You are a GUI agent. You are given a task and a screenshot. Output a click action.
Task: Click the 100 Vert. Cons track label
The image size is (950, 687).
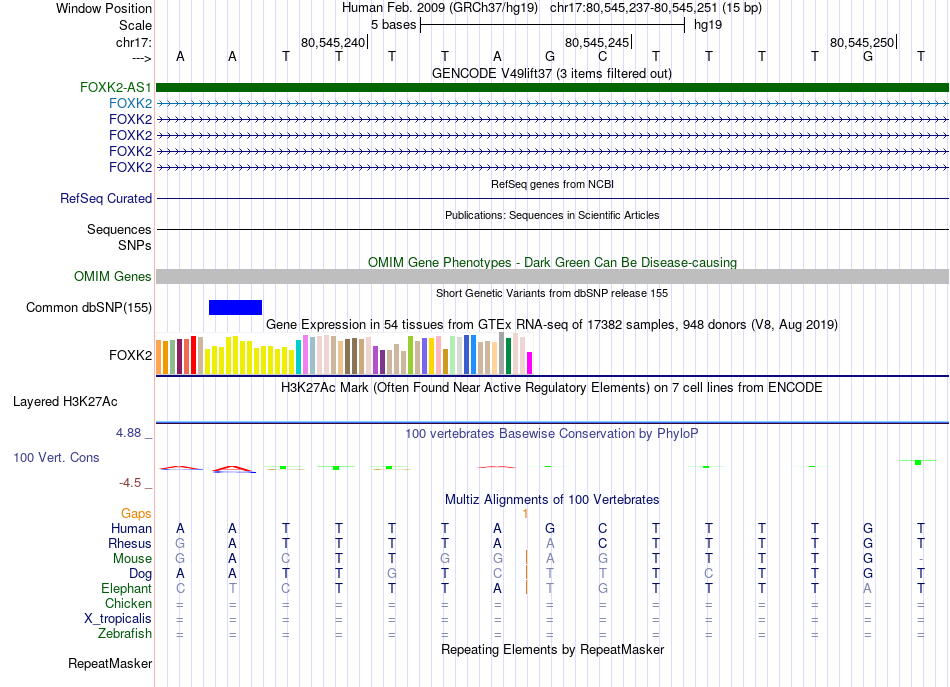pyautogui.click(x=56, y=457)
